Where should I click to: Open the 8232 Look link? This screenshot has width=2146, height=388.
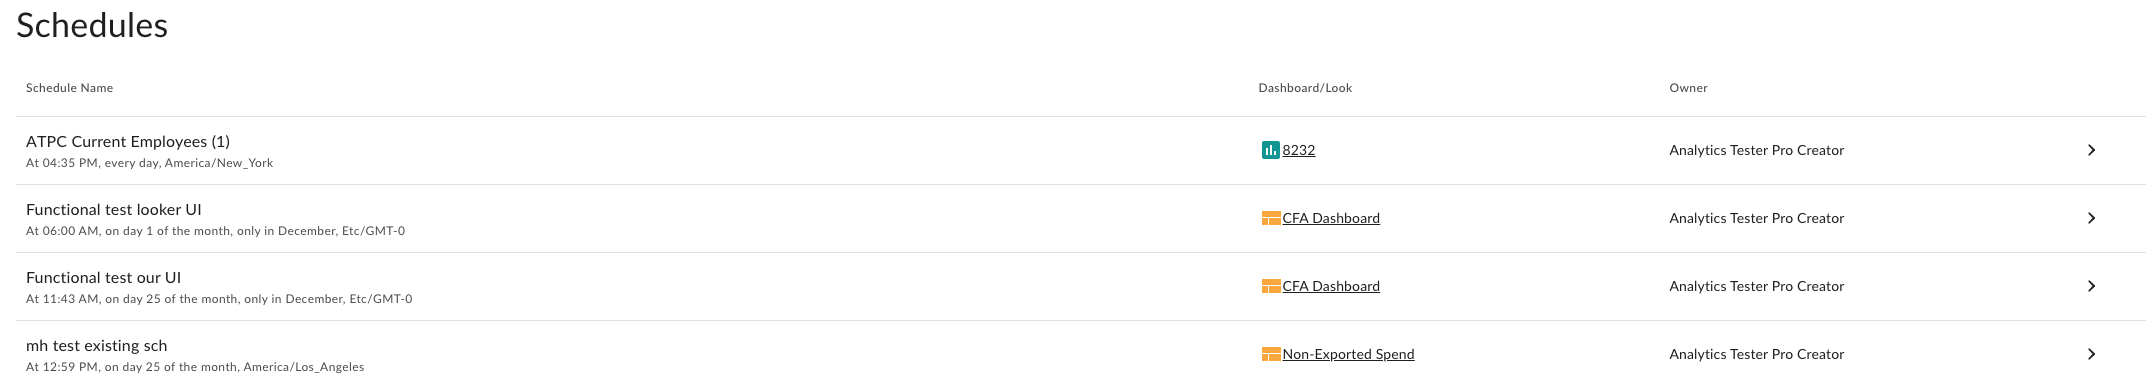click(1298, 150)
